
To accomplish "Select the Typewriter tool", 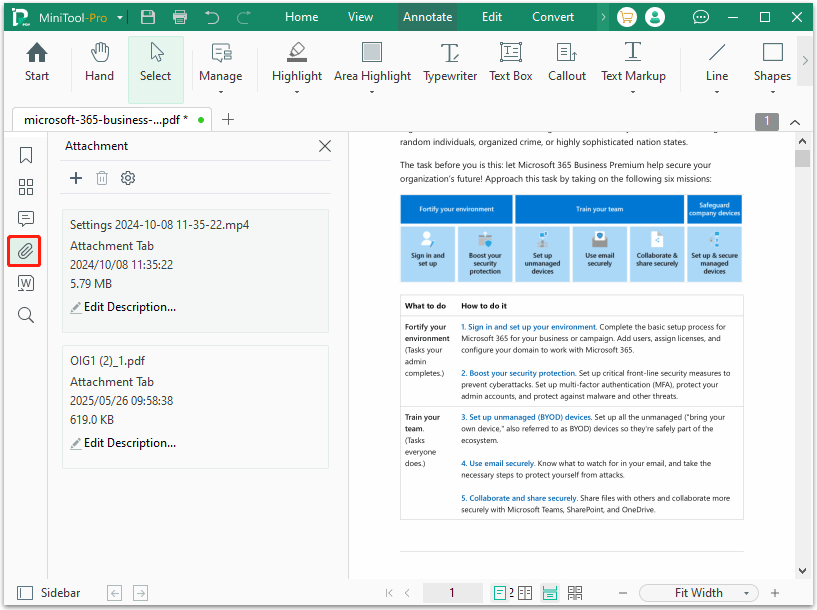I will [x=450, y=62].
